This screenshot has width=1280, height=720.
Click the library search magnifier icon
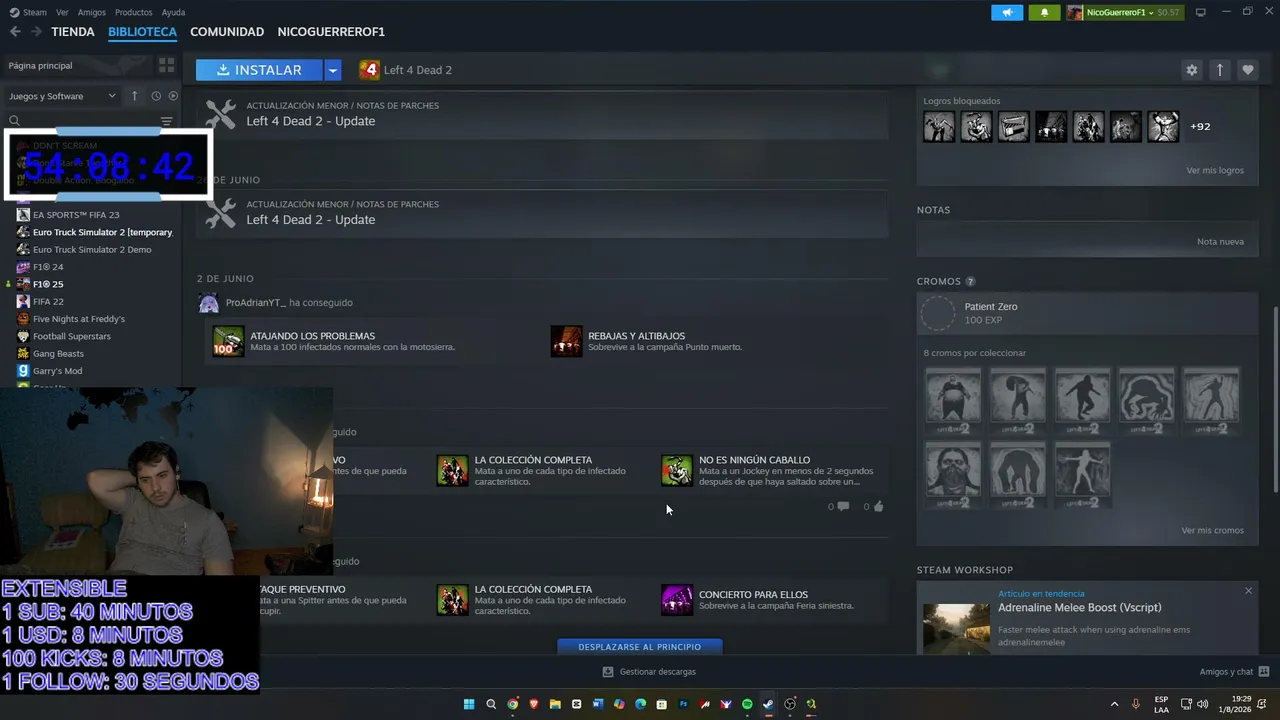click(x=15, y=121)
